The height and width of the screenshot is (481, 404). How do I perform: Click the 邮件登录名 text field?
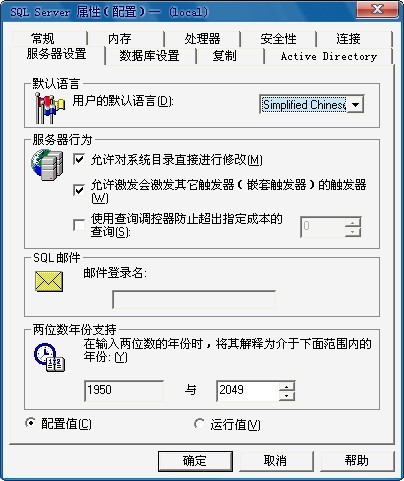[194, 300]
